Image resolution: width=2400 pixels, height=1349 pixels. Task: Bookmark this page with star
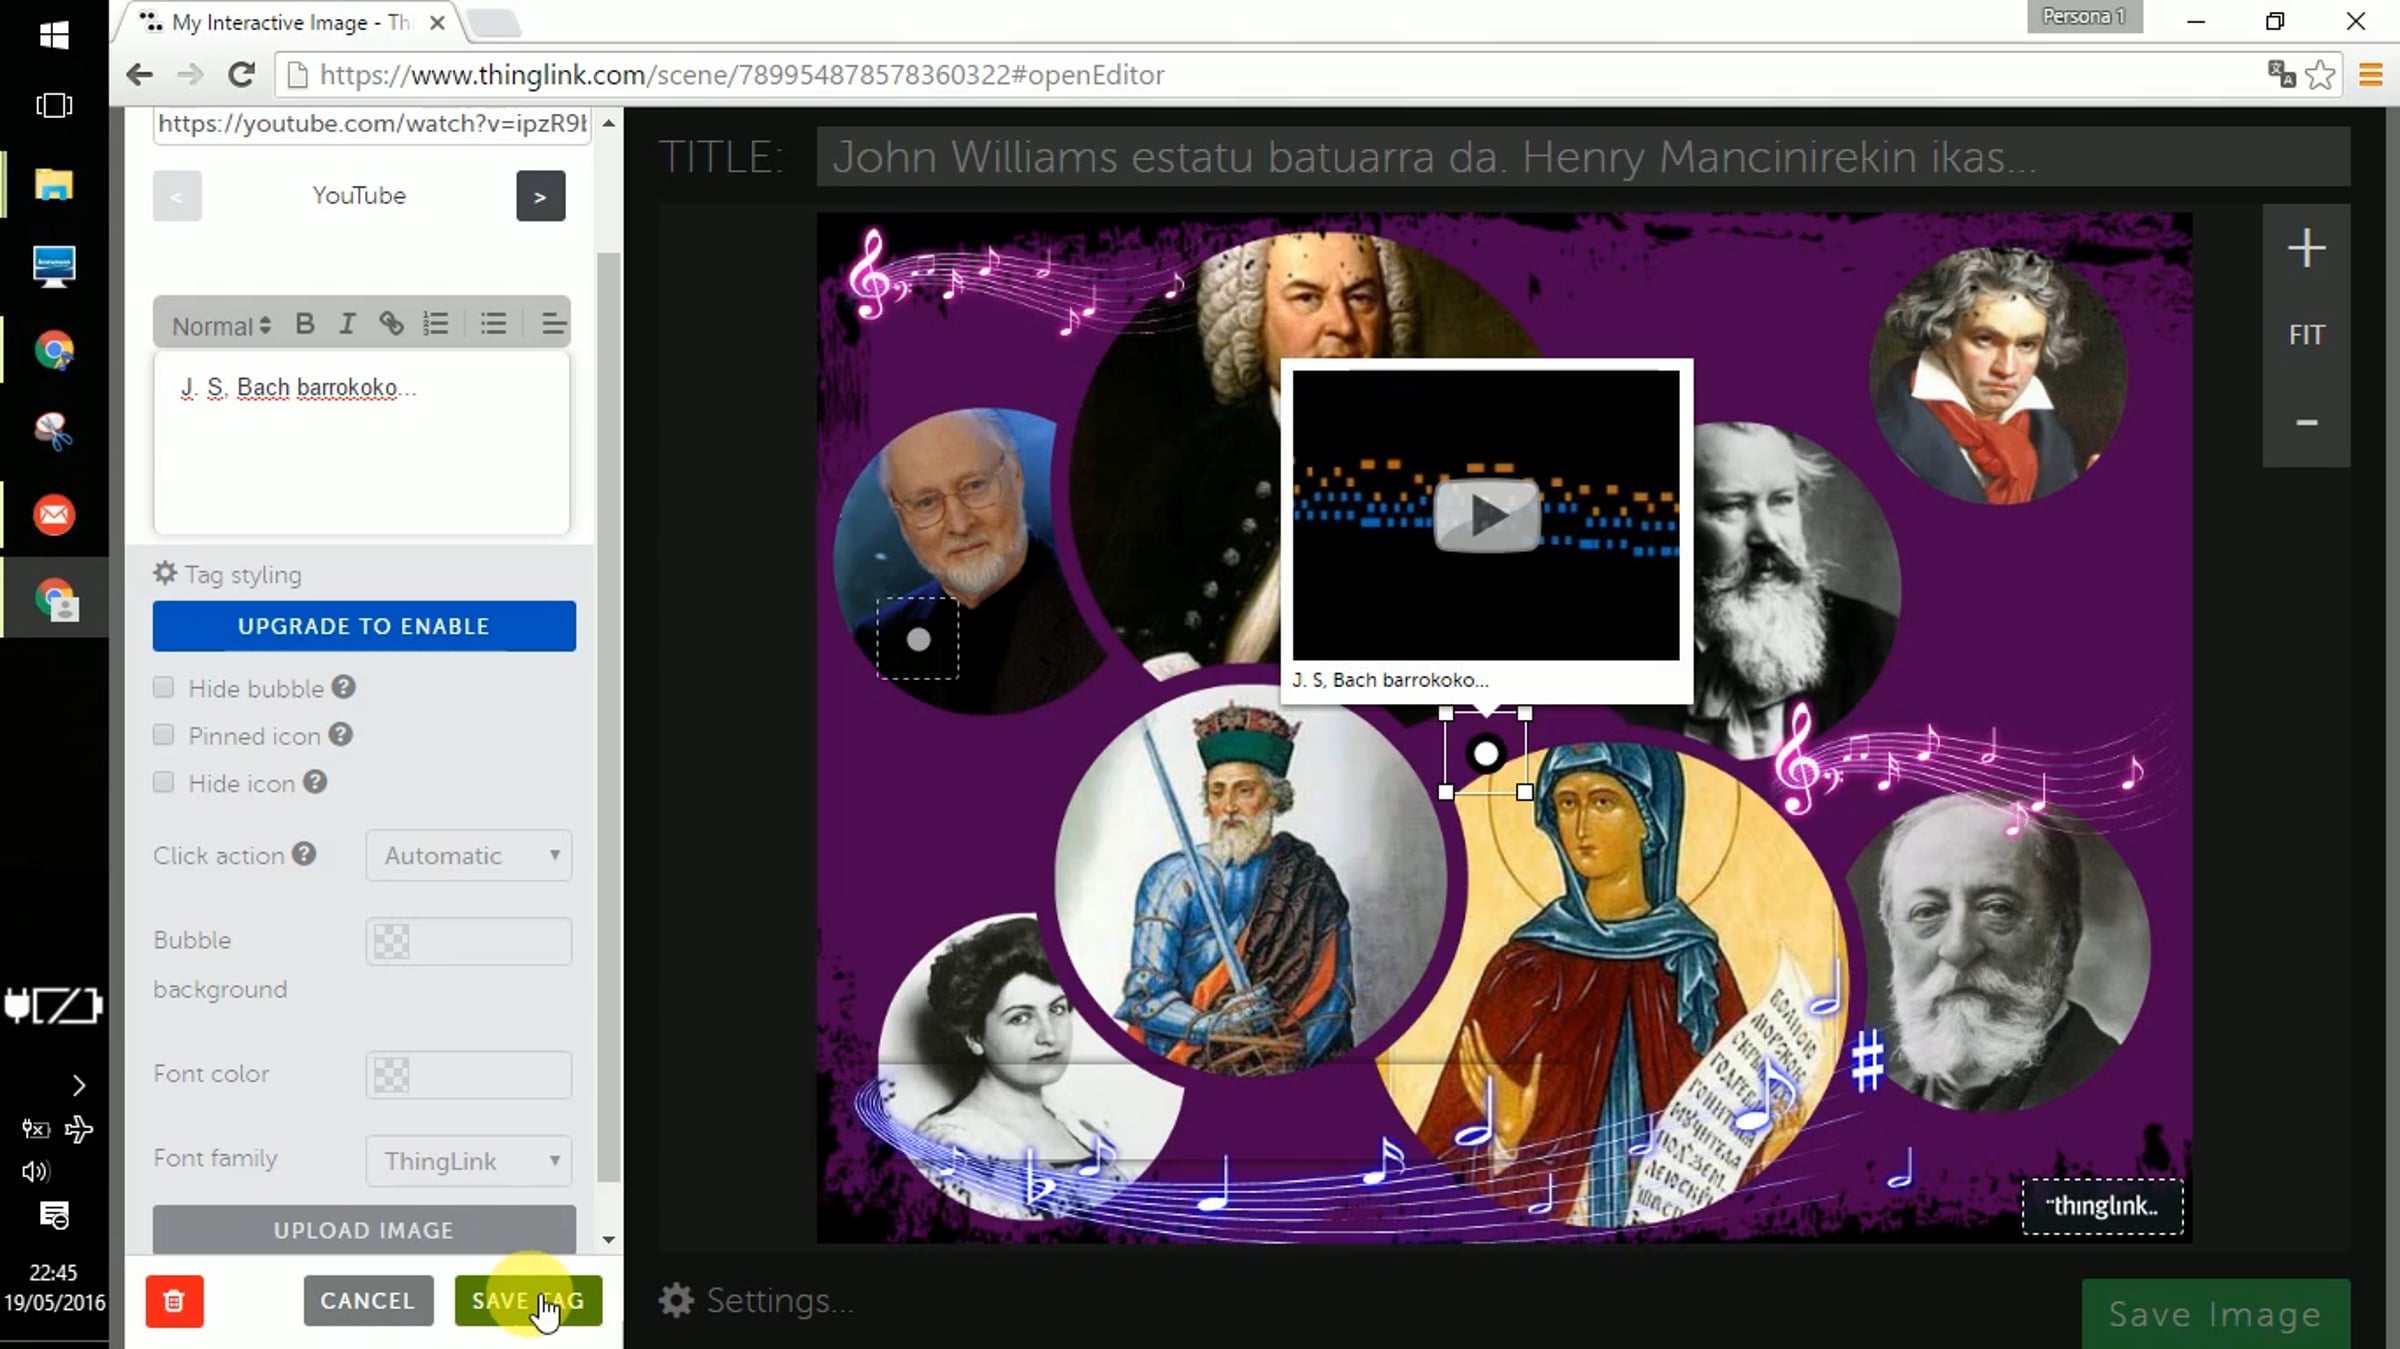(x=2320, y=75)
